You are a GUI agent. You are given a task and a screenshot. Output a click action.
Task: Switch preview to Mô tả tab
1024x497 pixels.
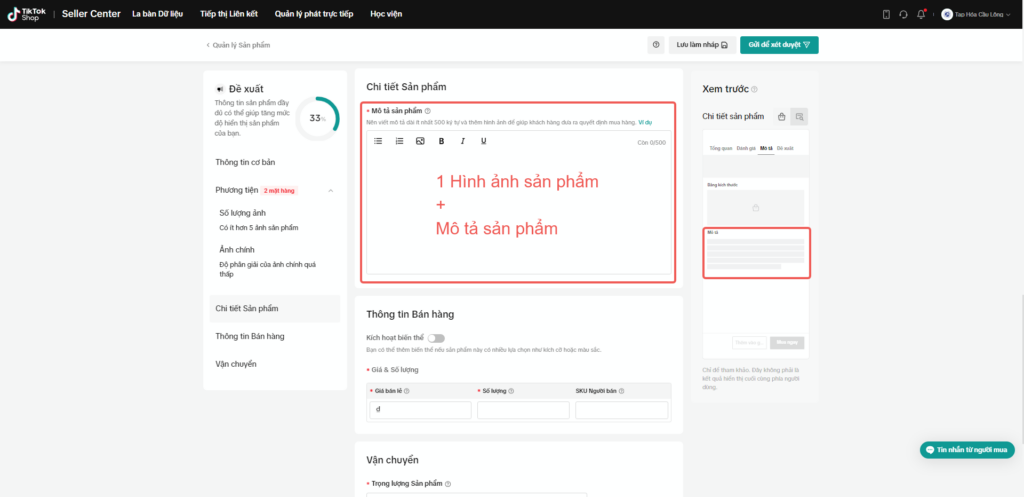(766, 148)
